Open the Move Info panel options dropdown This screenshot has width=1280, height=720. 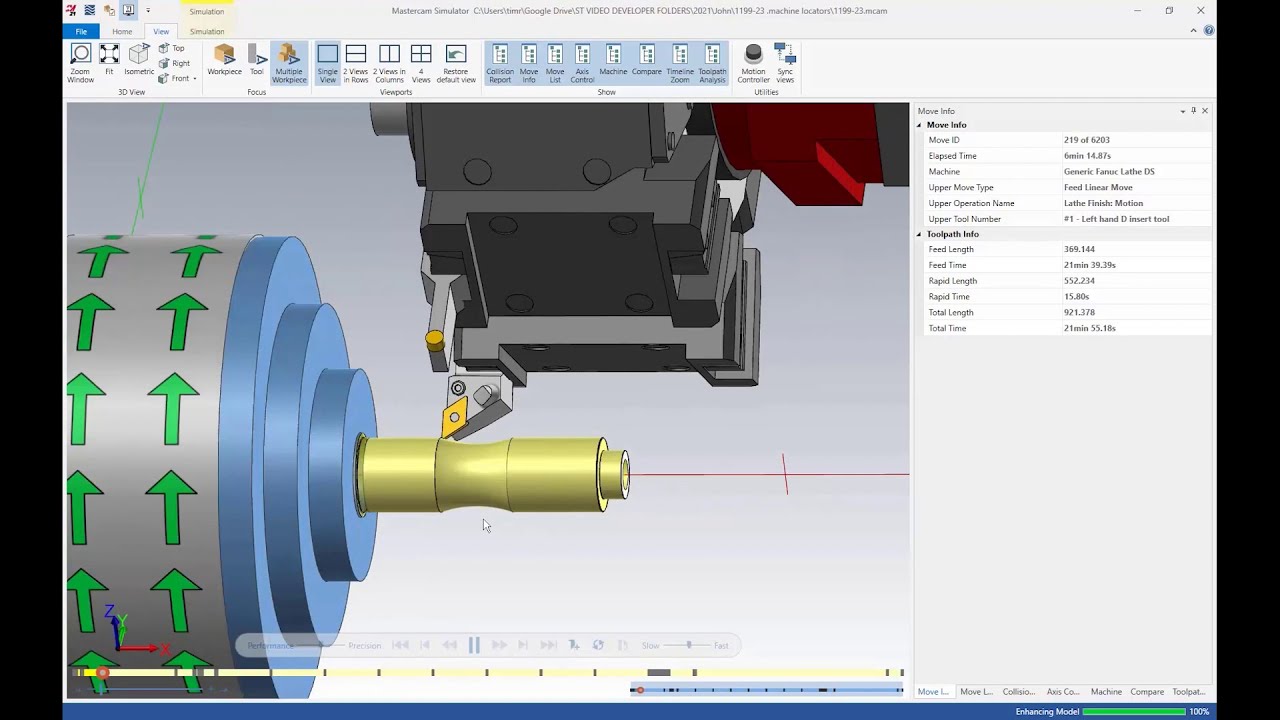(1182, 111)
